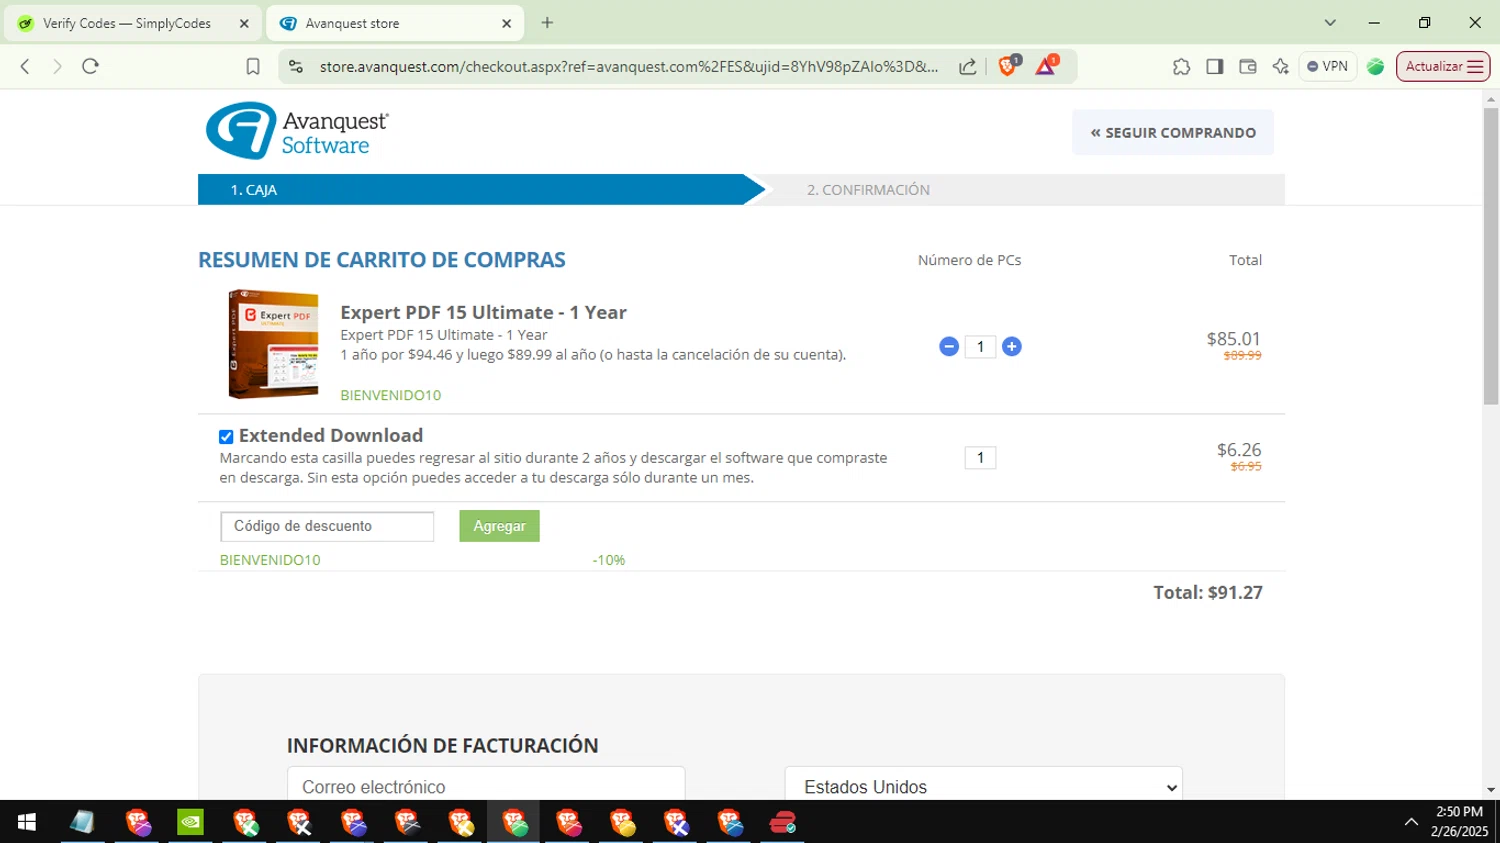Image resolution: width=1500 pixels, height=843 pixels.
Task: Click the browser forward arrow
Action: pyautogui.click(x=57, y=66)
